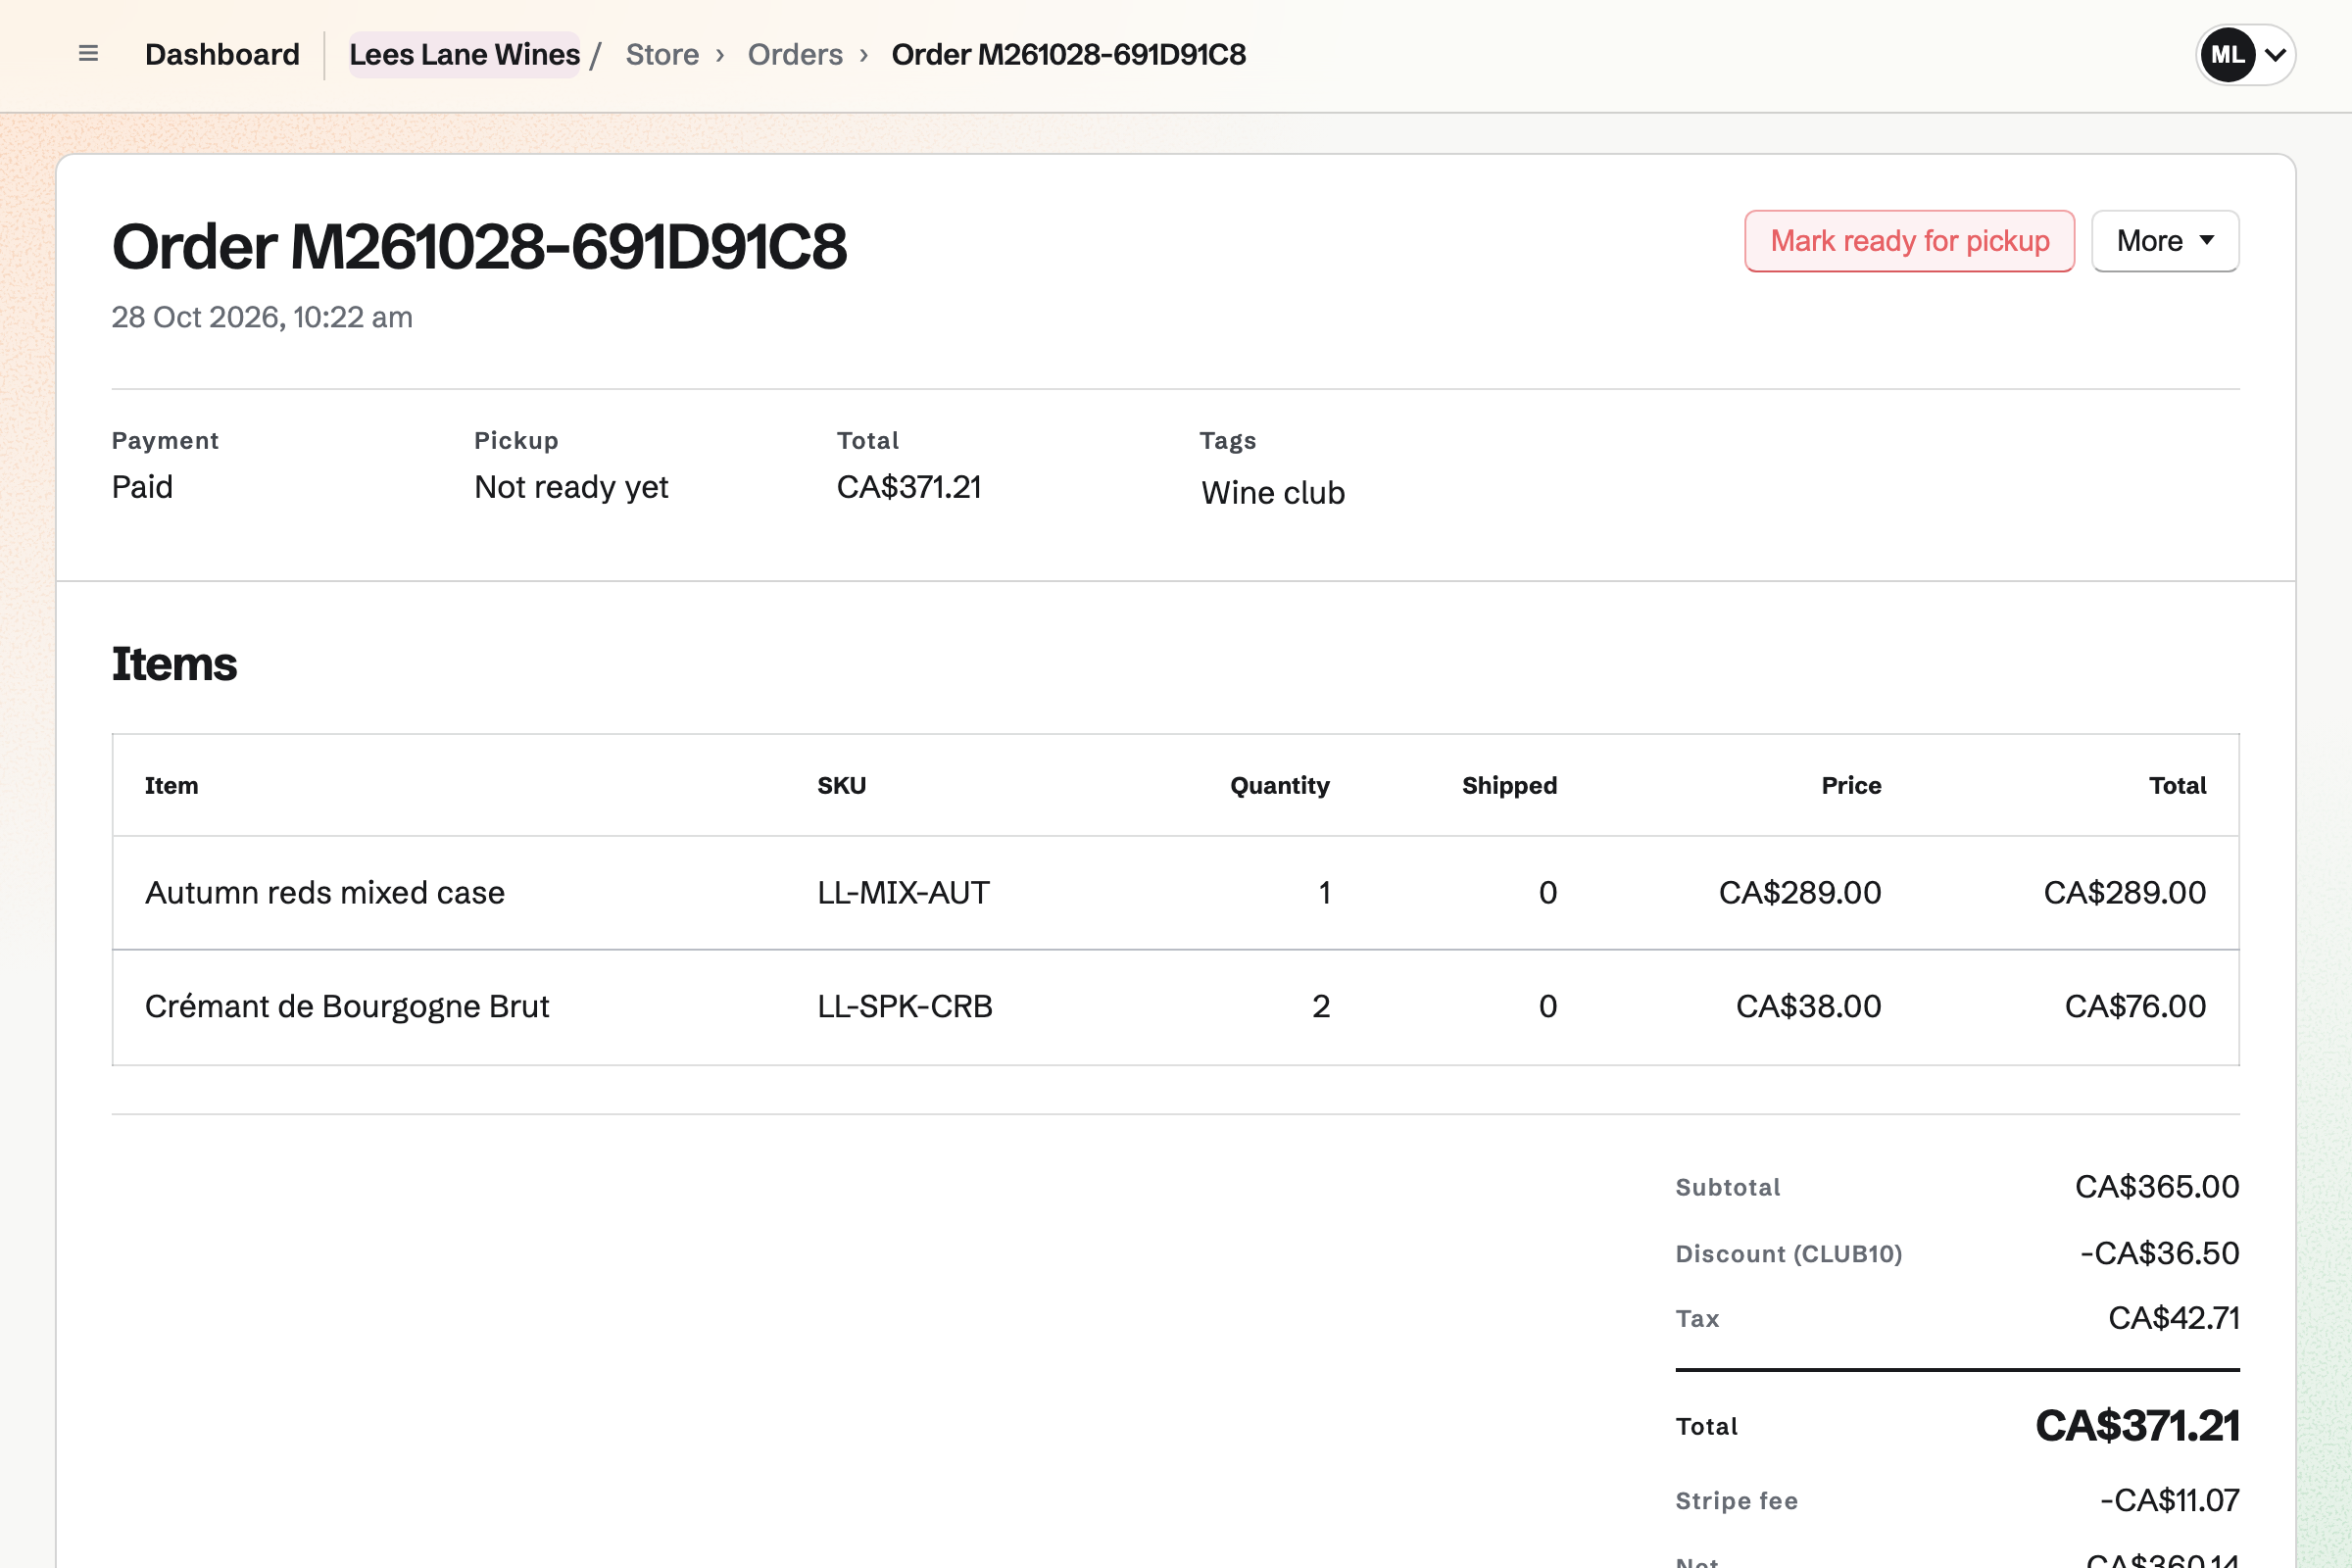
Task: Click the Paid payment status
Action: [142, 487]
